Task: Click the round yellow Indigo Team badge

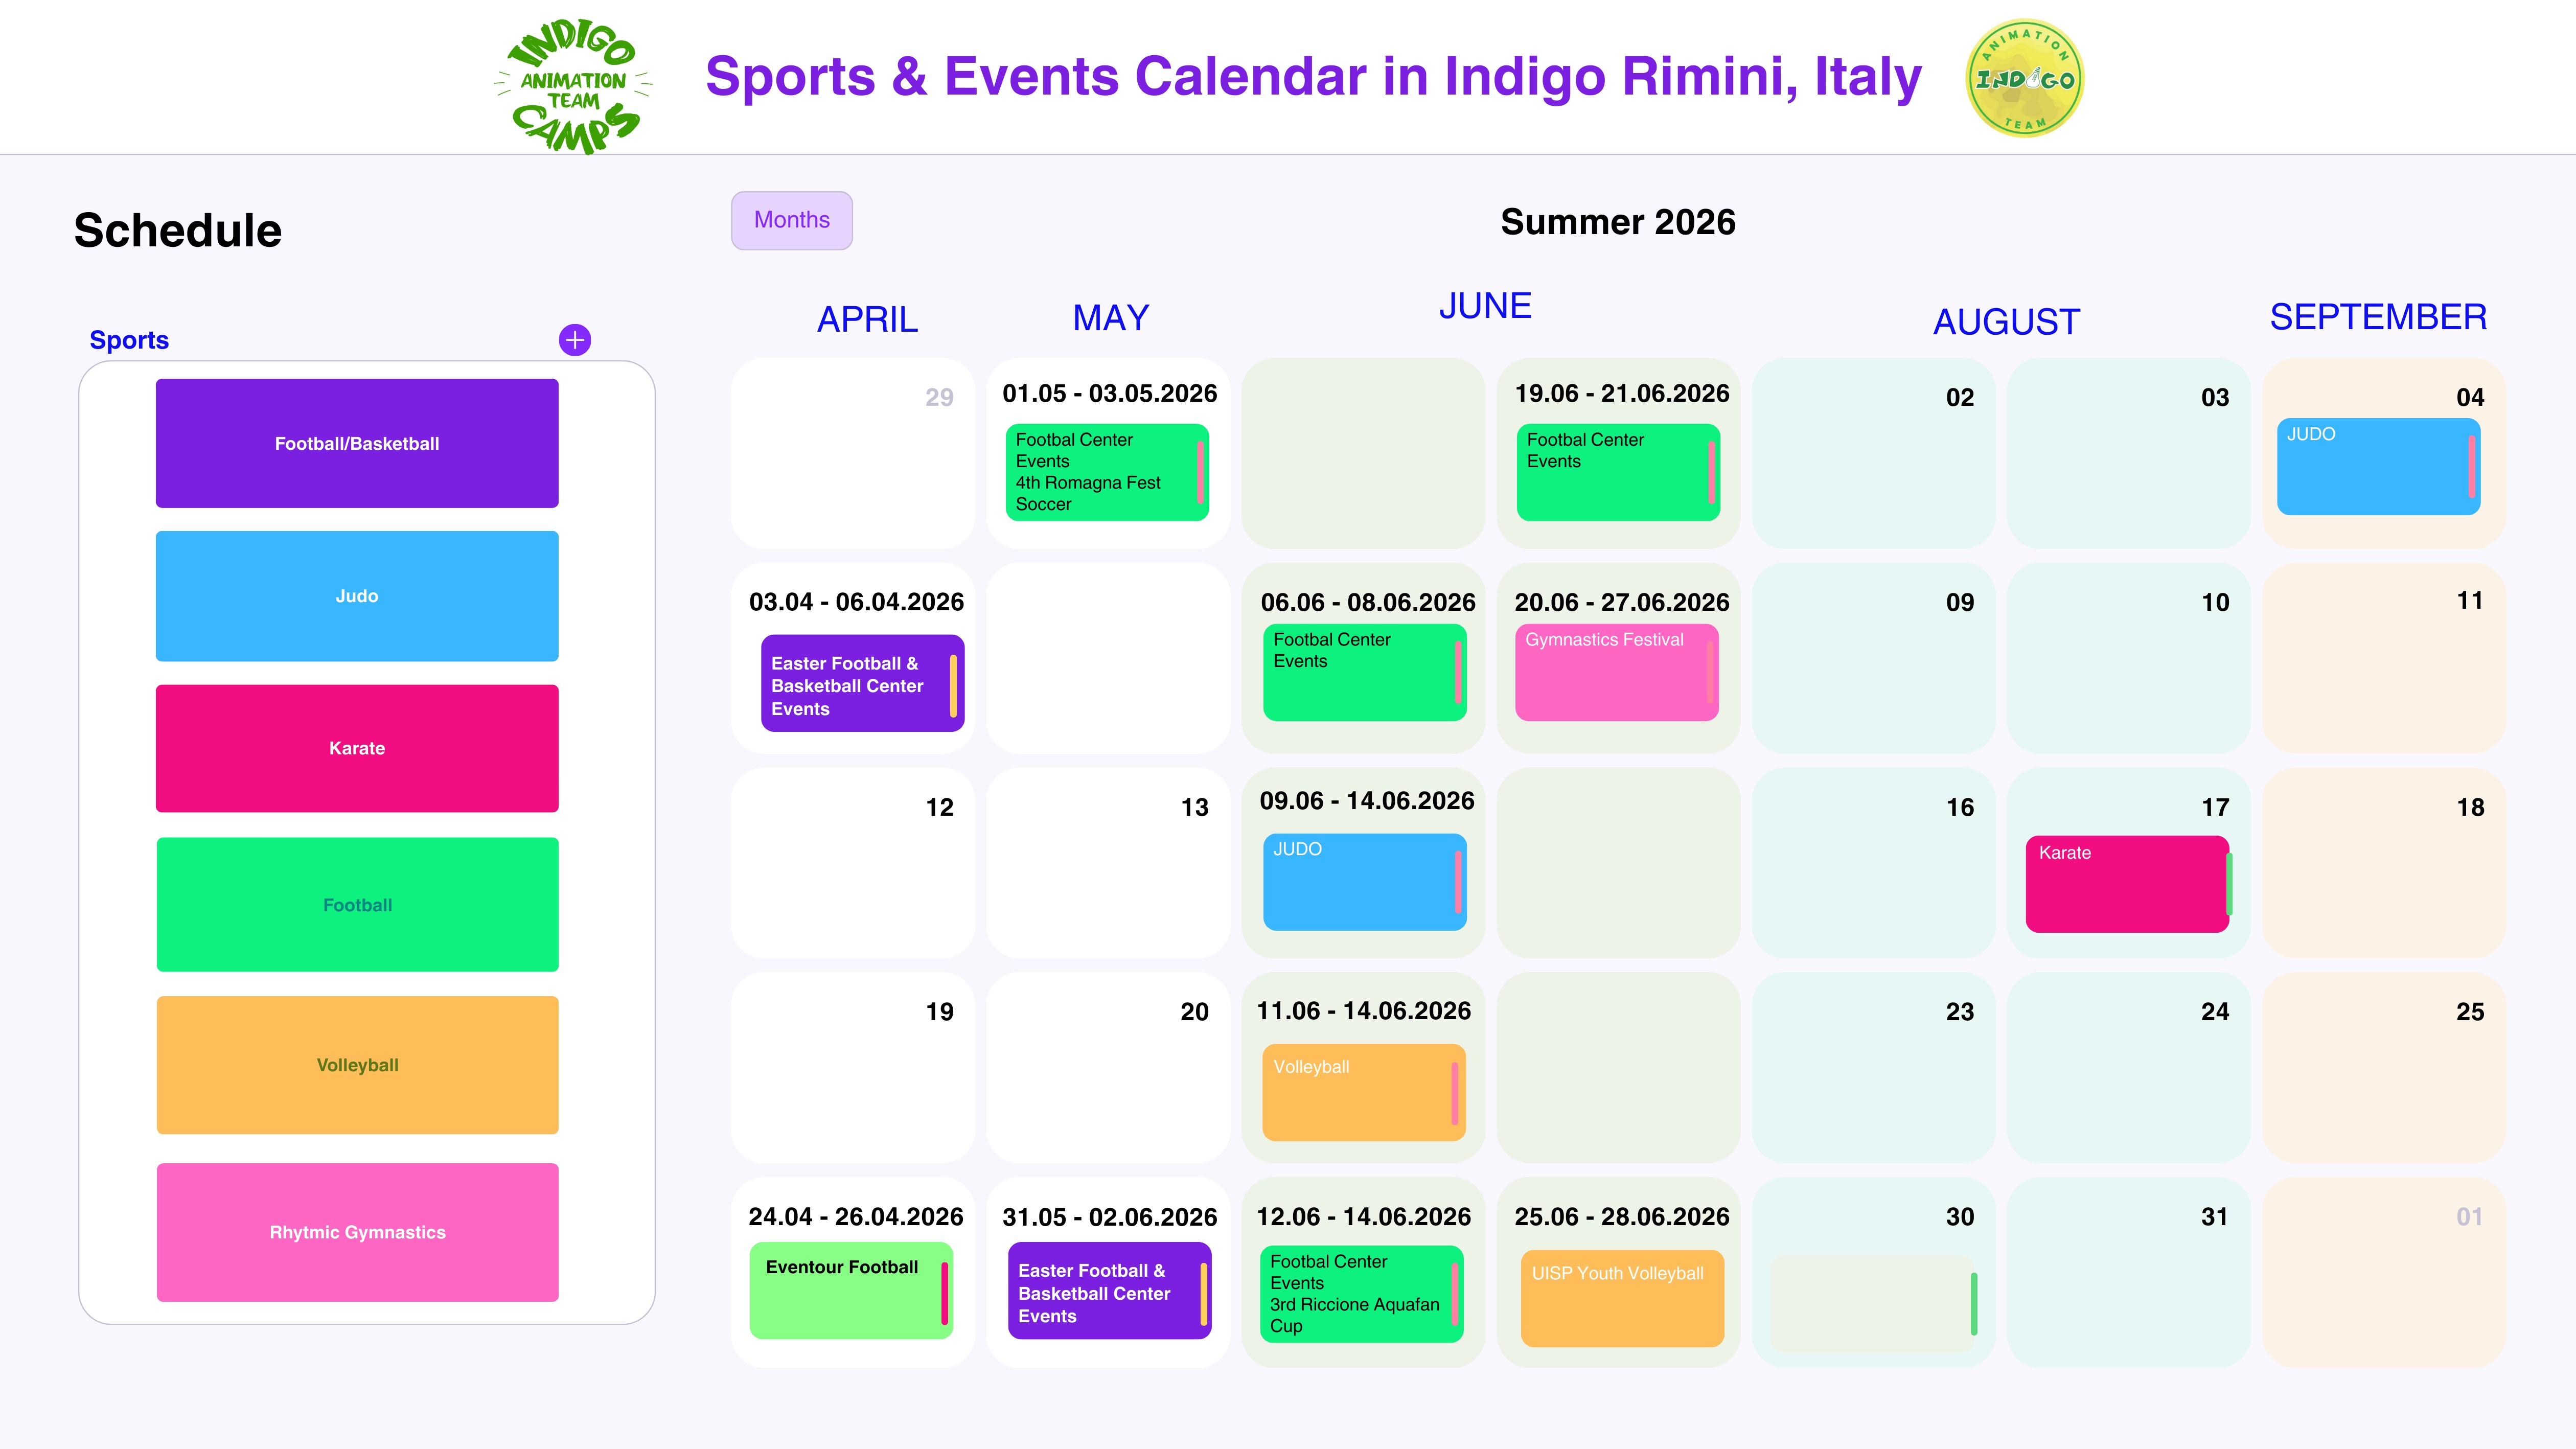Action: (x=2024, y=79)
